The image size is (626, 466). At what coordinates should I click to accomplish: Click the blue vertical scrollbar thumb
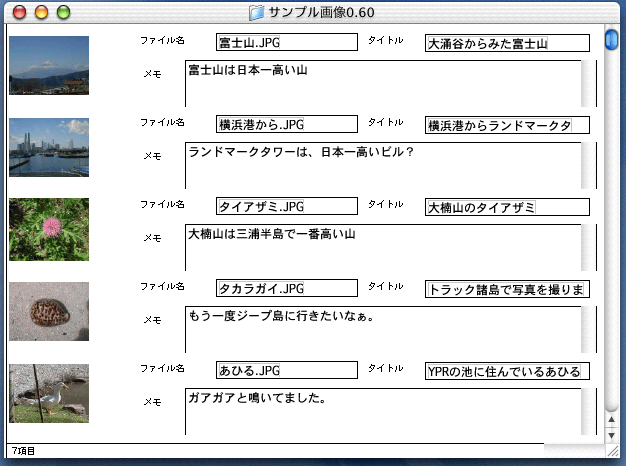(x=611, y=40)
